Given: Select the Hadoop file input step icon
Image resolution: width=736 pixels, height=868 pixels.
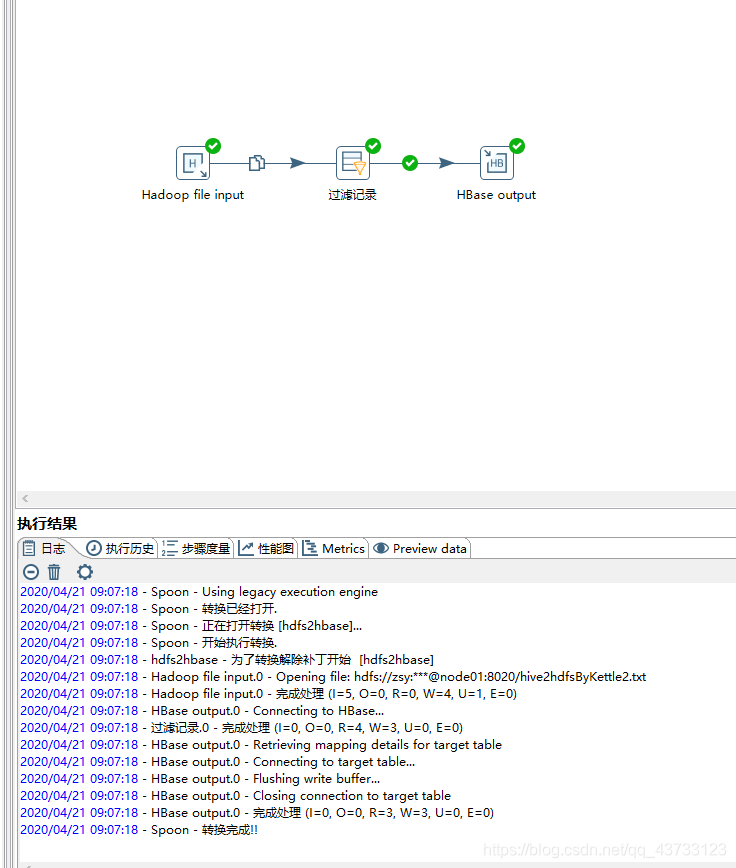Looking at the screenshot, I should tap(193, 163).
